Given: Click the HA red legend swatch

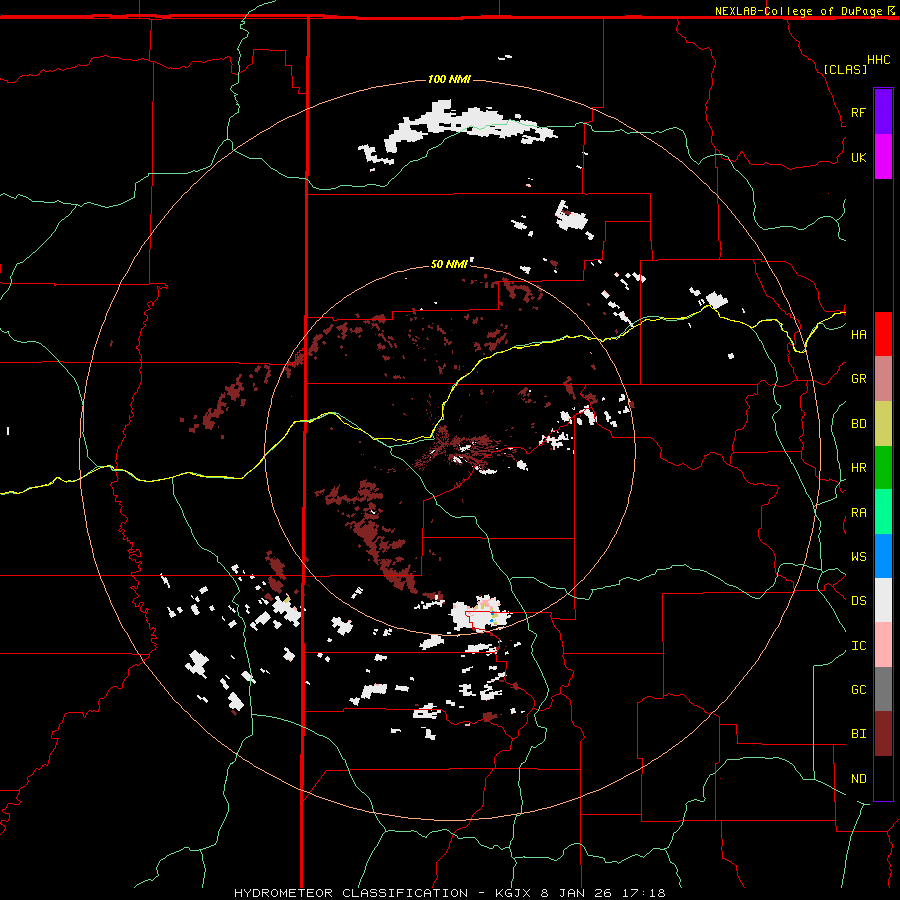Looking at the screenshot, I should (883, 334).
